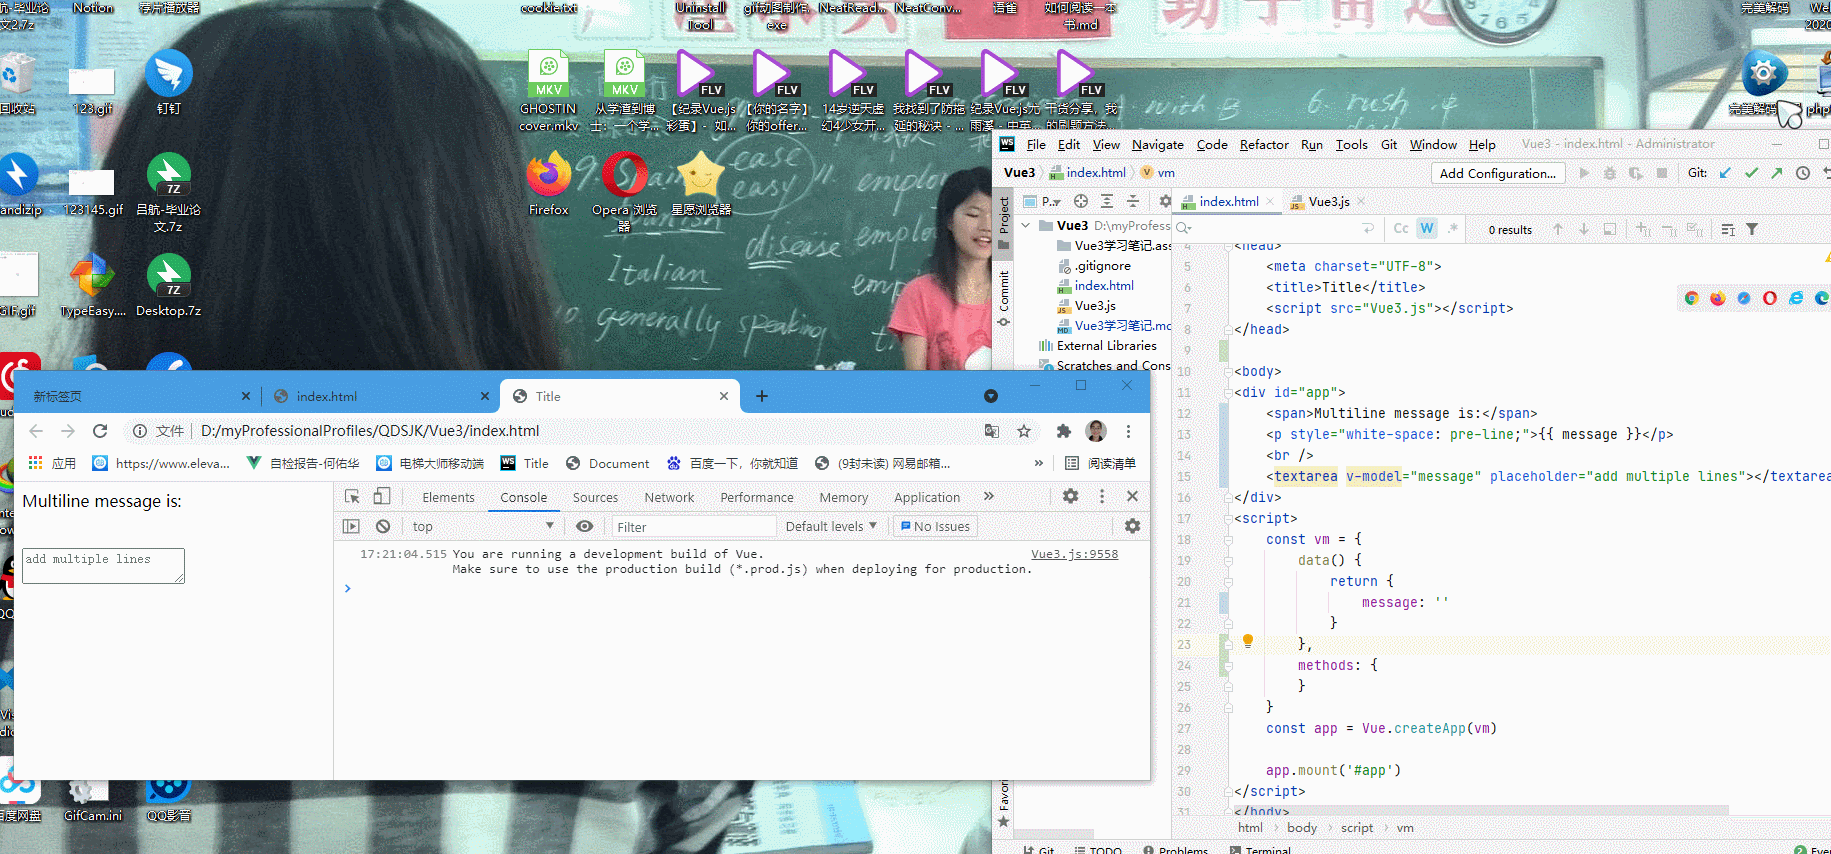Open 应用 apps bookmark shortcut
This screenshot has height=854, width=1831.
point(52,463)
